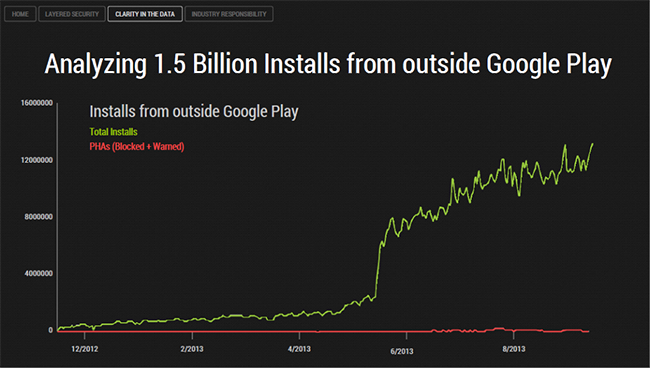The image size is (650, 368).
Task: Click the 4/2013 x-axis label
Action: click(x=299, y=349)
